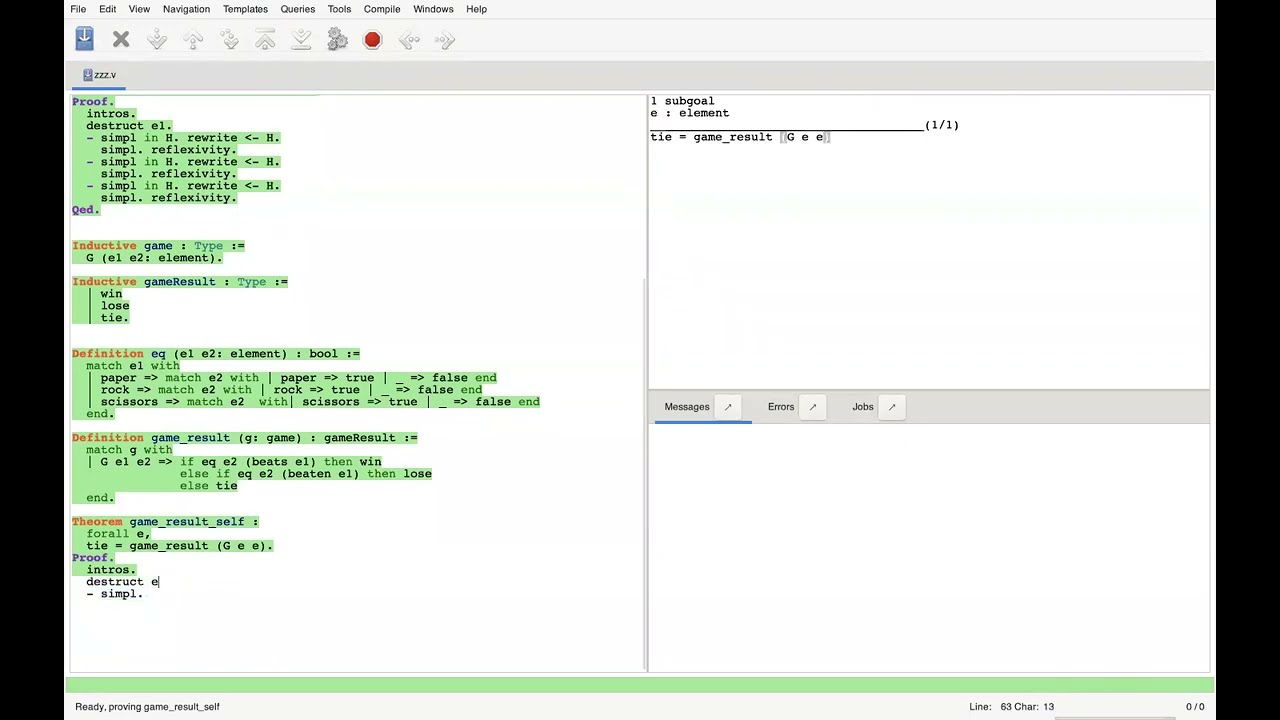Click the 'match g with' line

tap(129, 450)
